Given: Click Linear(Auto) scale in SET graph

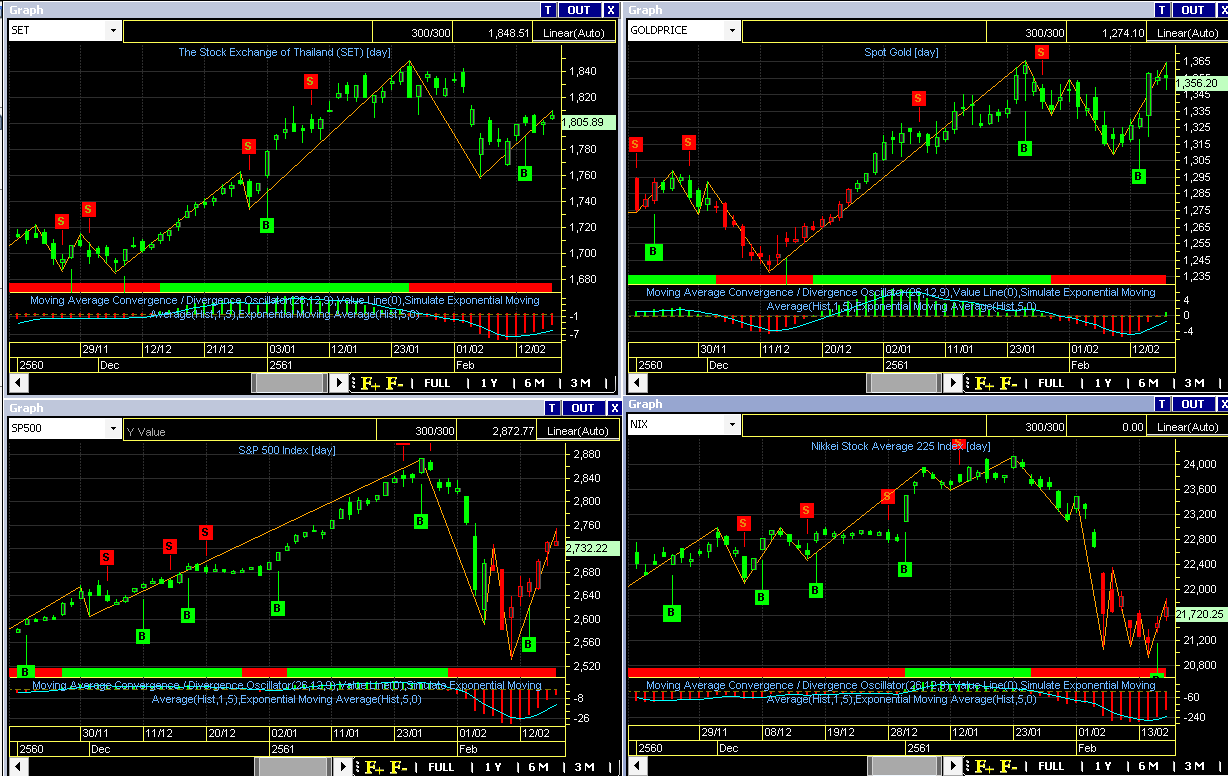Looking at the screenshot, I should pyautogui.click(x=576, y=33).
